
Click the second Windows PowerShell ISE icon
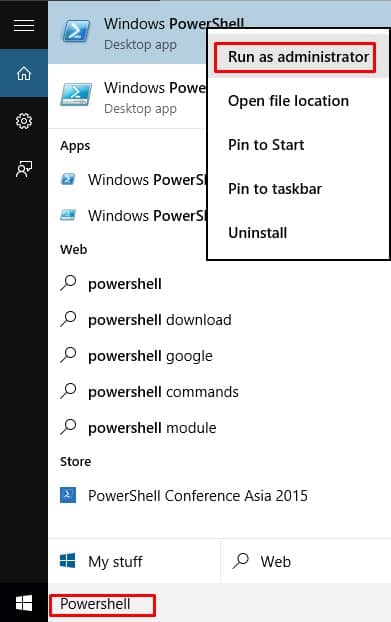[x=76, y=96]
